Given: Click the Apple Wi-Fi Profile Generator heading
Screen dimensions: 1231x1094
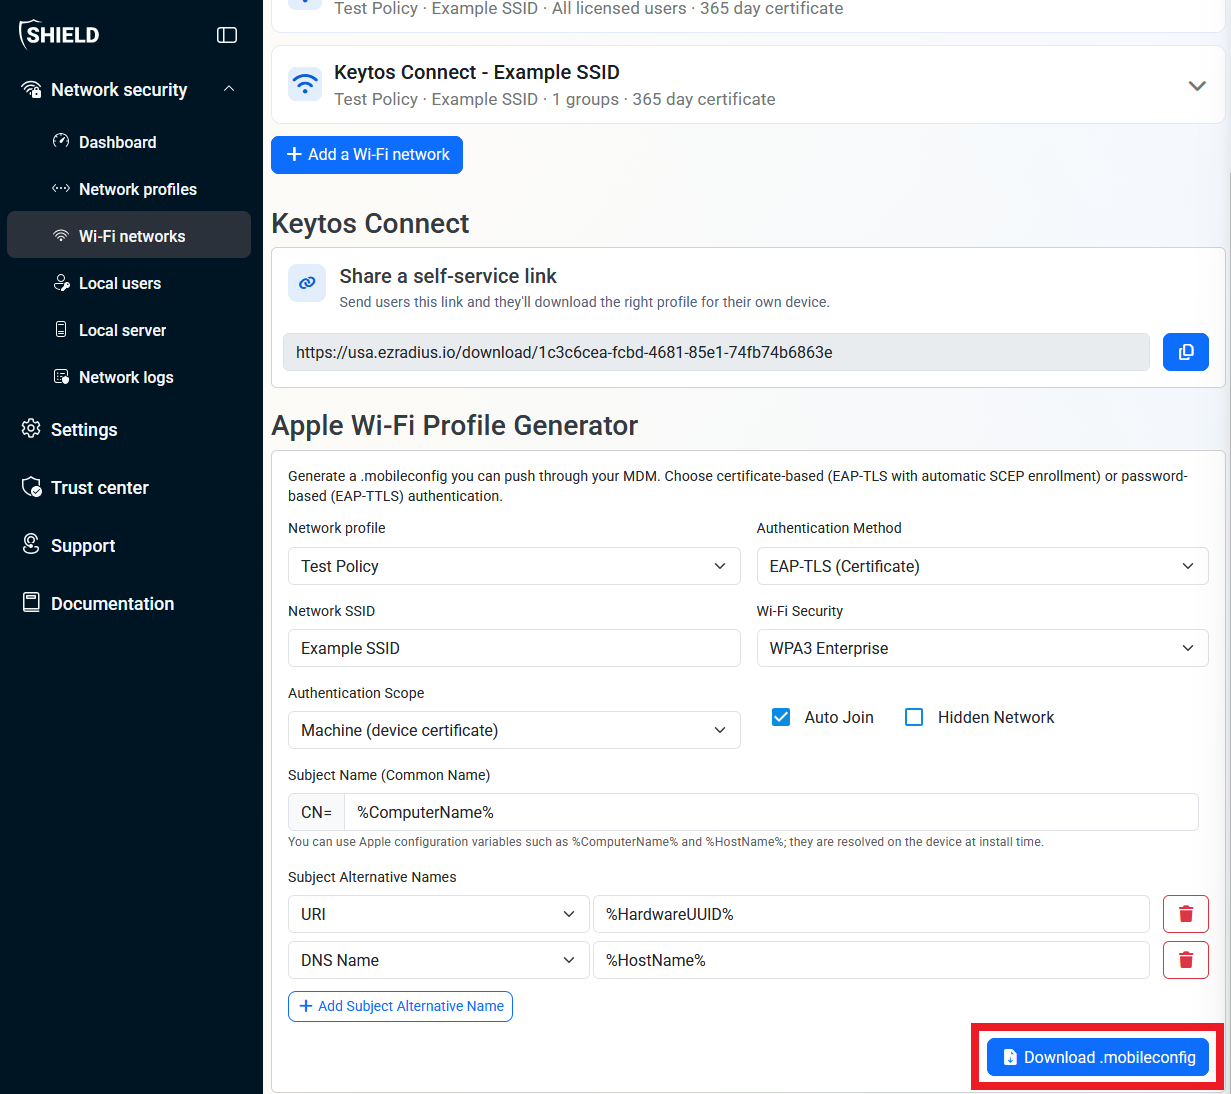Looking at the screenshot, I should click(455, 426).
